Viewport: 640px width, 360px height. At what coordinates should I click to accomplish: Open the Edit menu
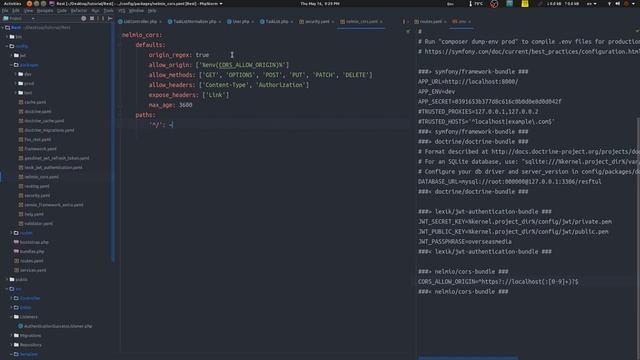(16, 11)
